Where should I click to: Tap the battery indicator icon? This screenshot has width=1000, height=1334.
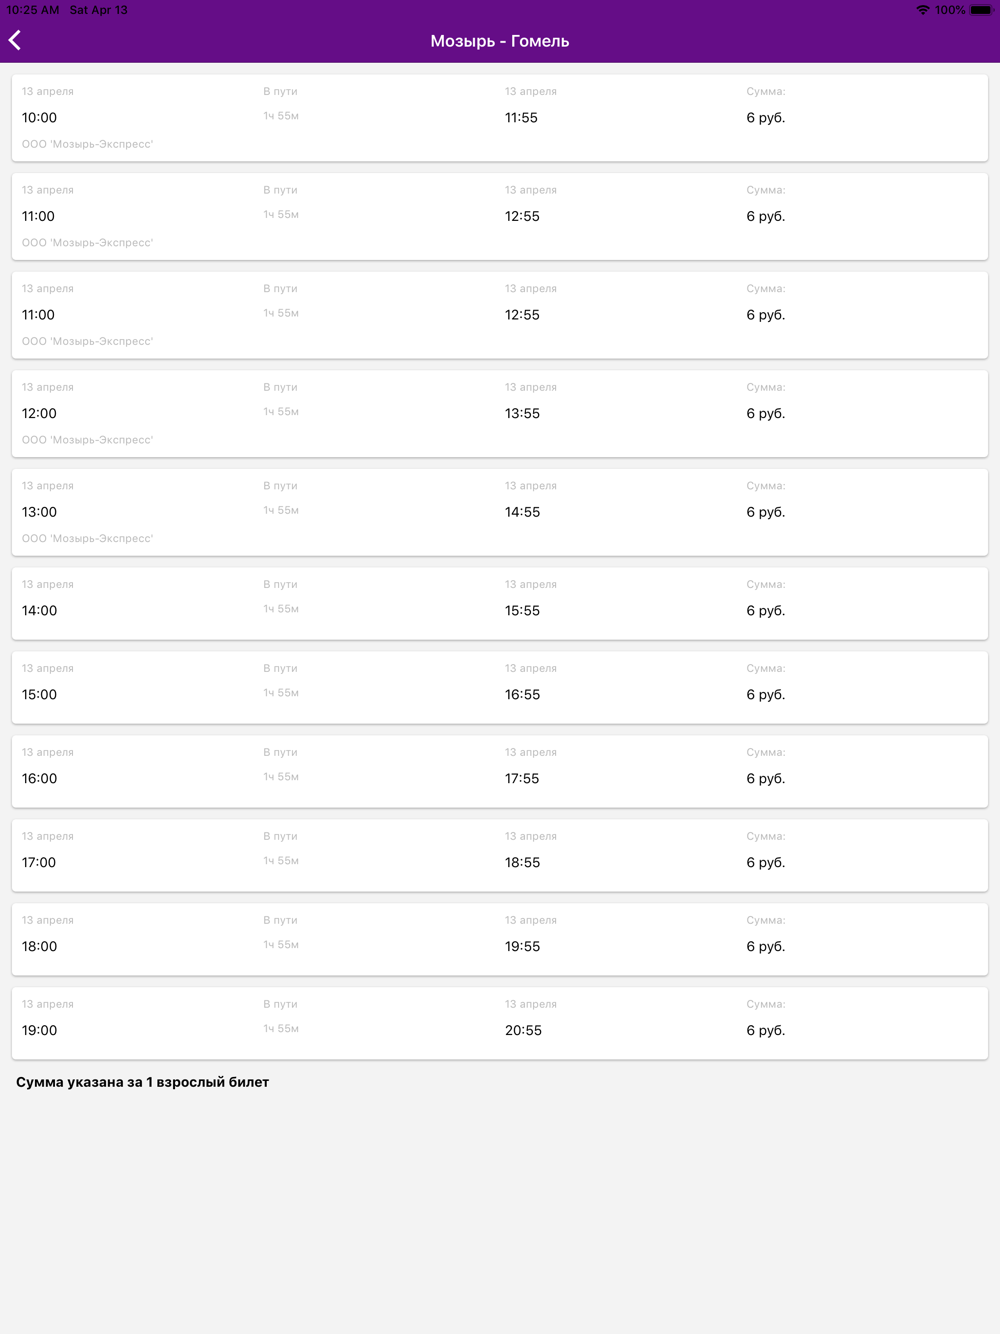click(981, 10)
